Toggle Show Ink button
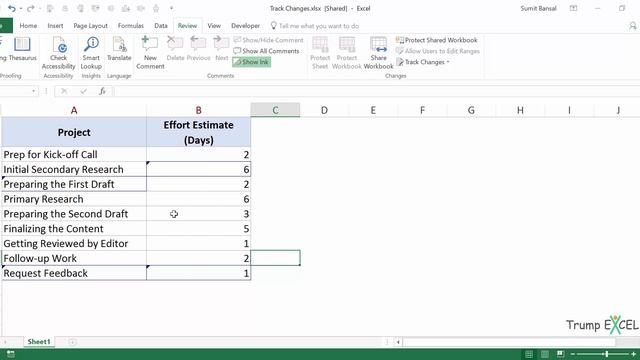This screenshot has width=640, height=360. pyautogui.click(x=251, y=62)
